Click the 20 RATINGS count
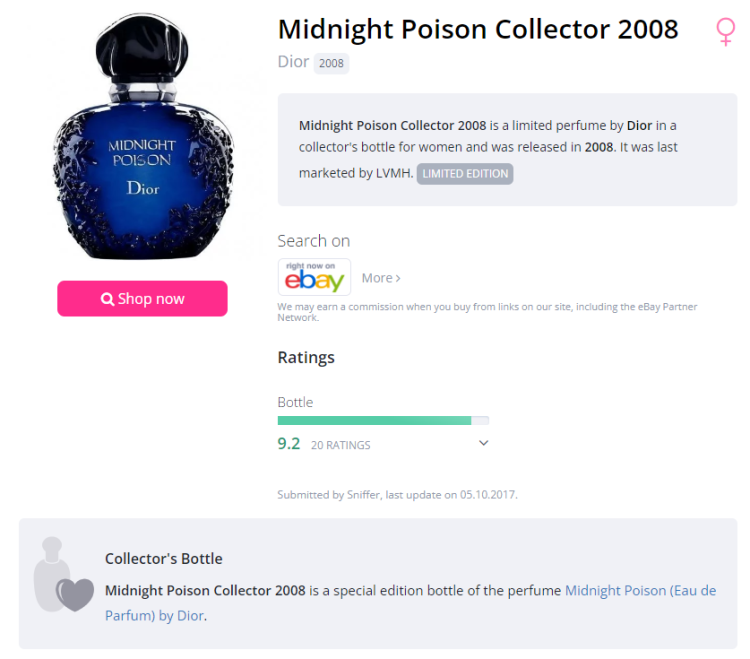The height and width of the screenshot is (659, 750). coord(340,445)
